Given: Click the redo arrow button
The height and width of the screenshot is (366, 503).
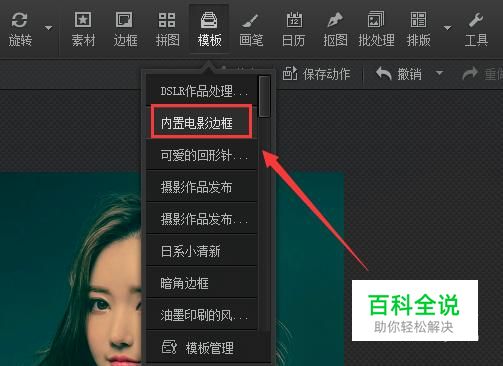Looking at the screenshot, I should pyautogui.click(x=470, y=74).
